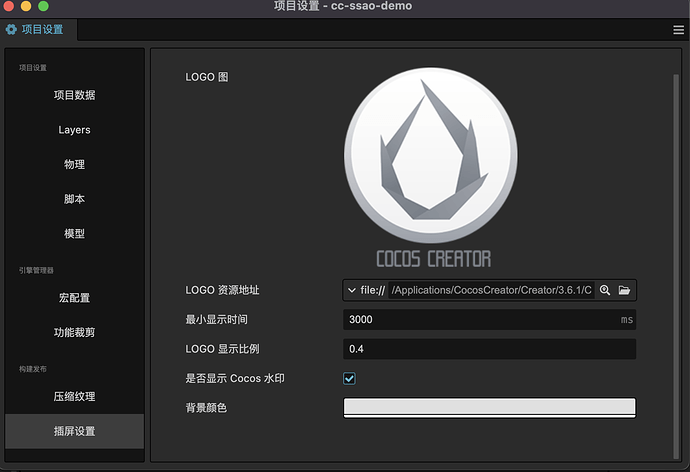690x472 pixels.
Task: Select the 插屏设置 sidebar item
Action: tap(74, 431)
